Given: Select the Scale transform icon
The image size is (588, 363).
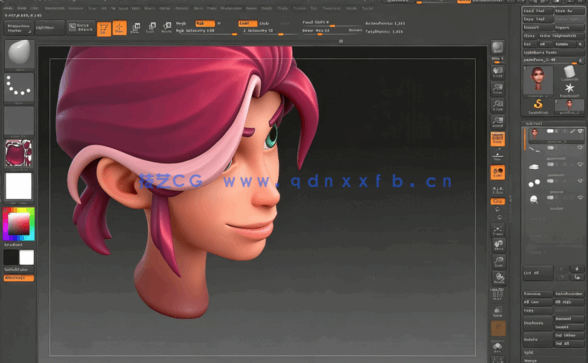Looking at the screenshot, I should tap(151, 28).
